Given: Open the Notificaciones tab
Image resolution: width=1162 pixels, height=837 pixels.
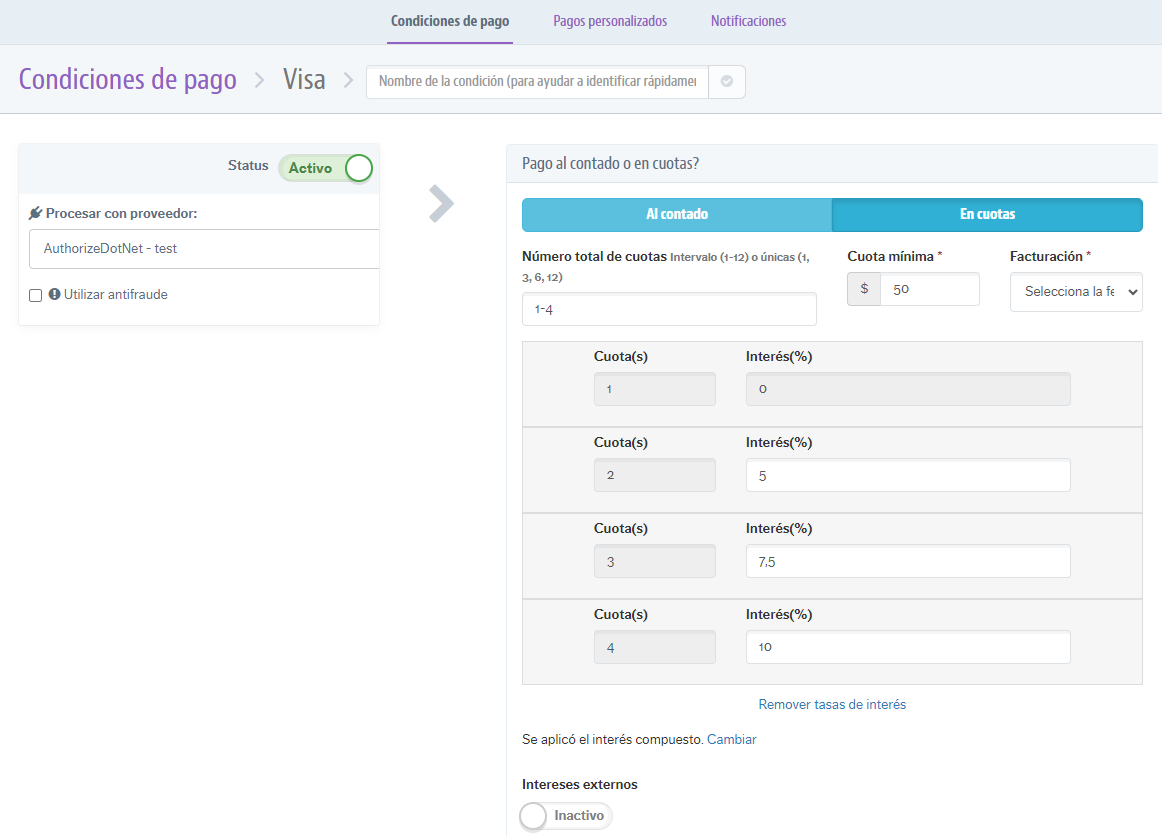Looking at the screenshot, I should 748,20.
